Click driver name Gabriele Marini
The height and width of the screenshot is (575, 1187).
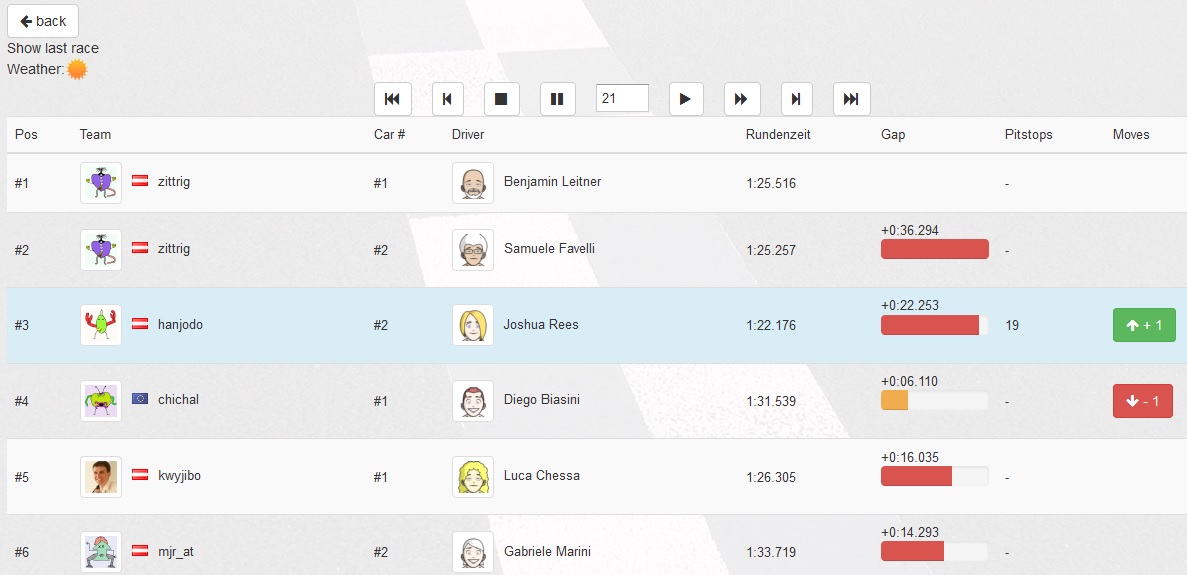(x=547, y=552)
